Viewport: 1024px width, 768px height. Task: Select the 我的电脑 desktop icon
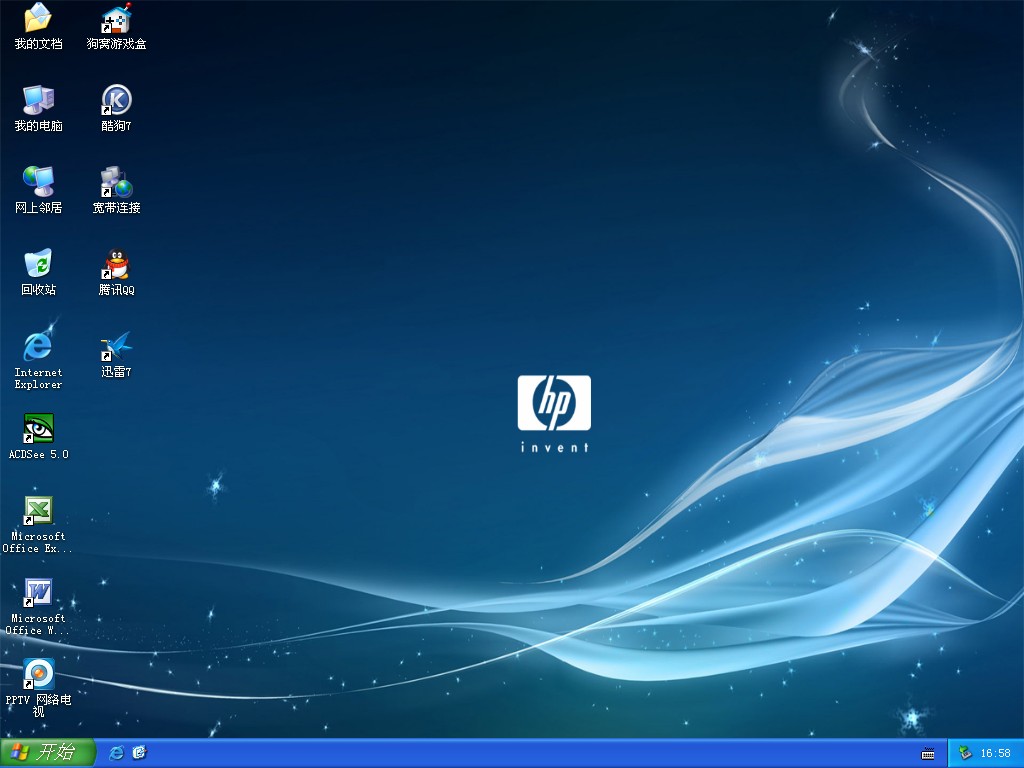pos(38,100)
